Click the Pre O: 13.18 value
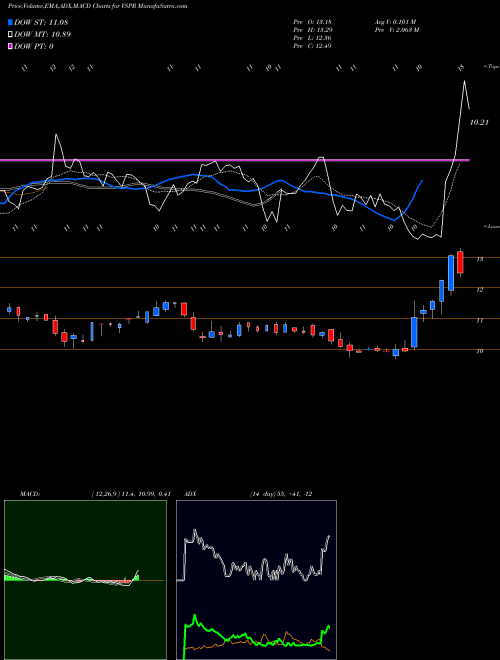This screenshot has height=660, width=500. click(x=312, y=21)
